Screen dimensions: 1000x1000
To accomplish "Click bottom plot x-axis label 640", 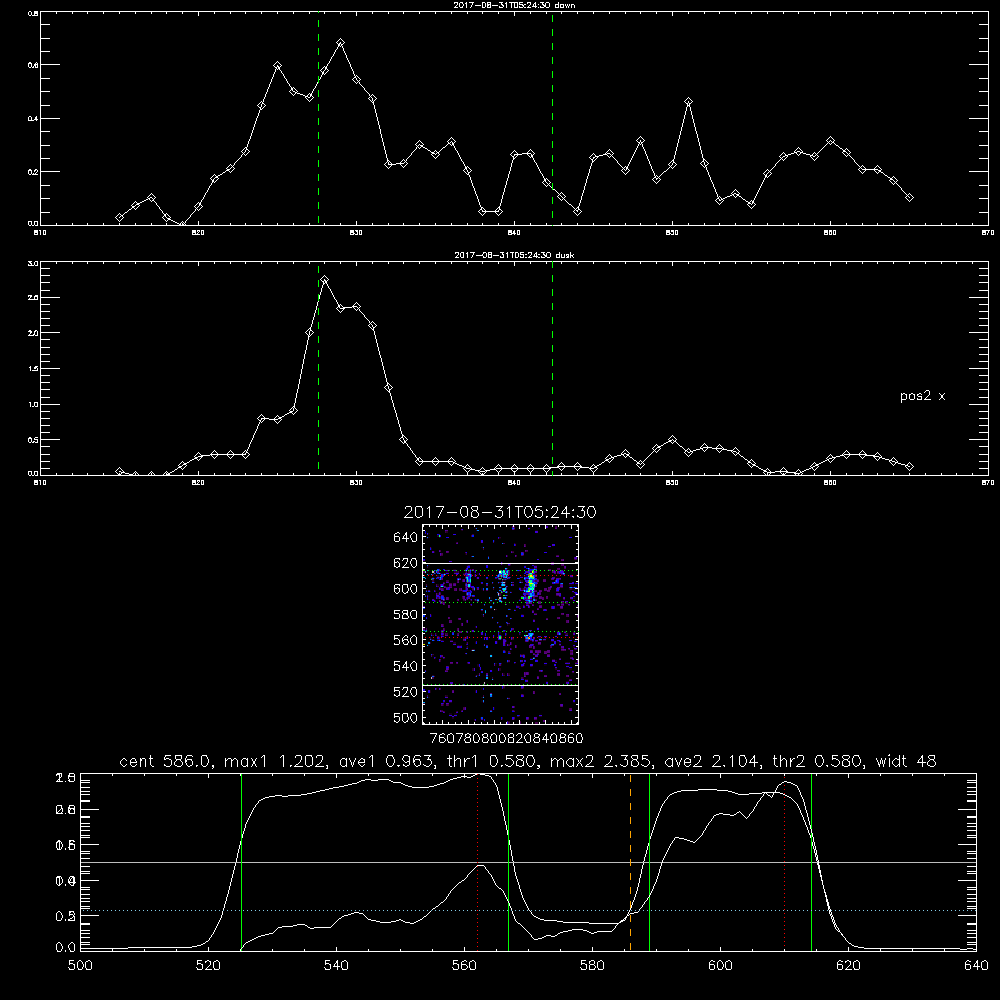I will click(976, 966).
